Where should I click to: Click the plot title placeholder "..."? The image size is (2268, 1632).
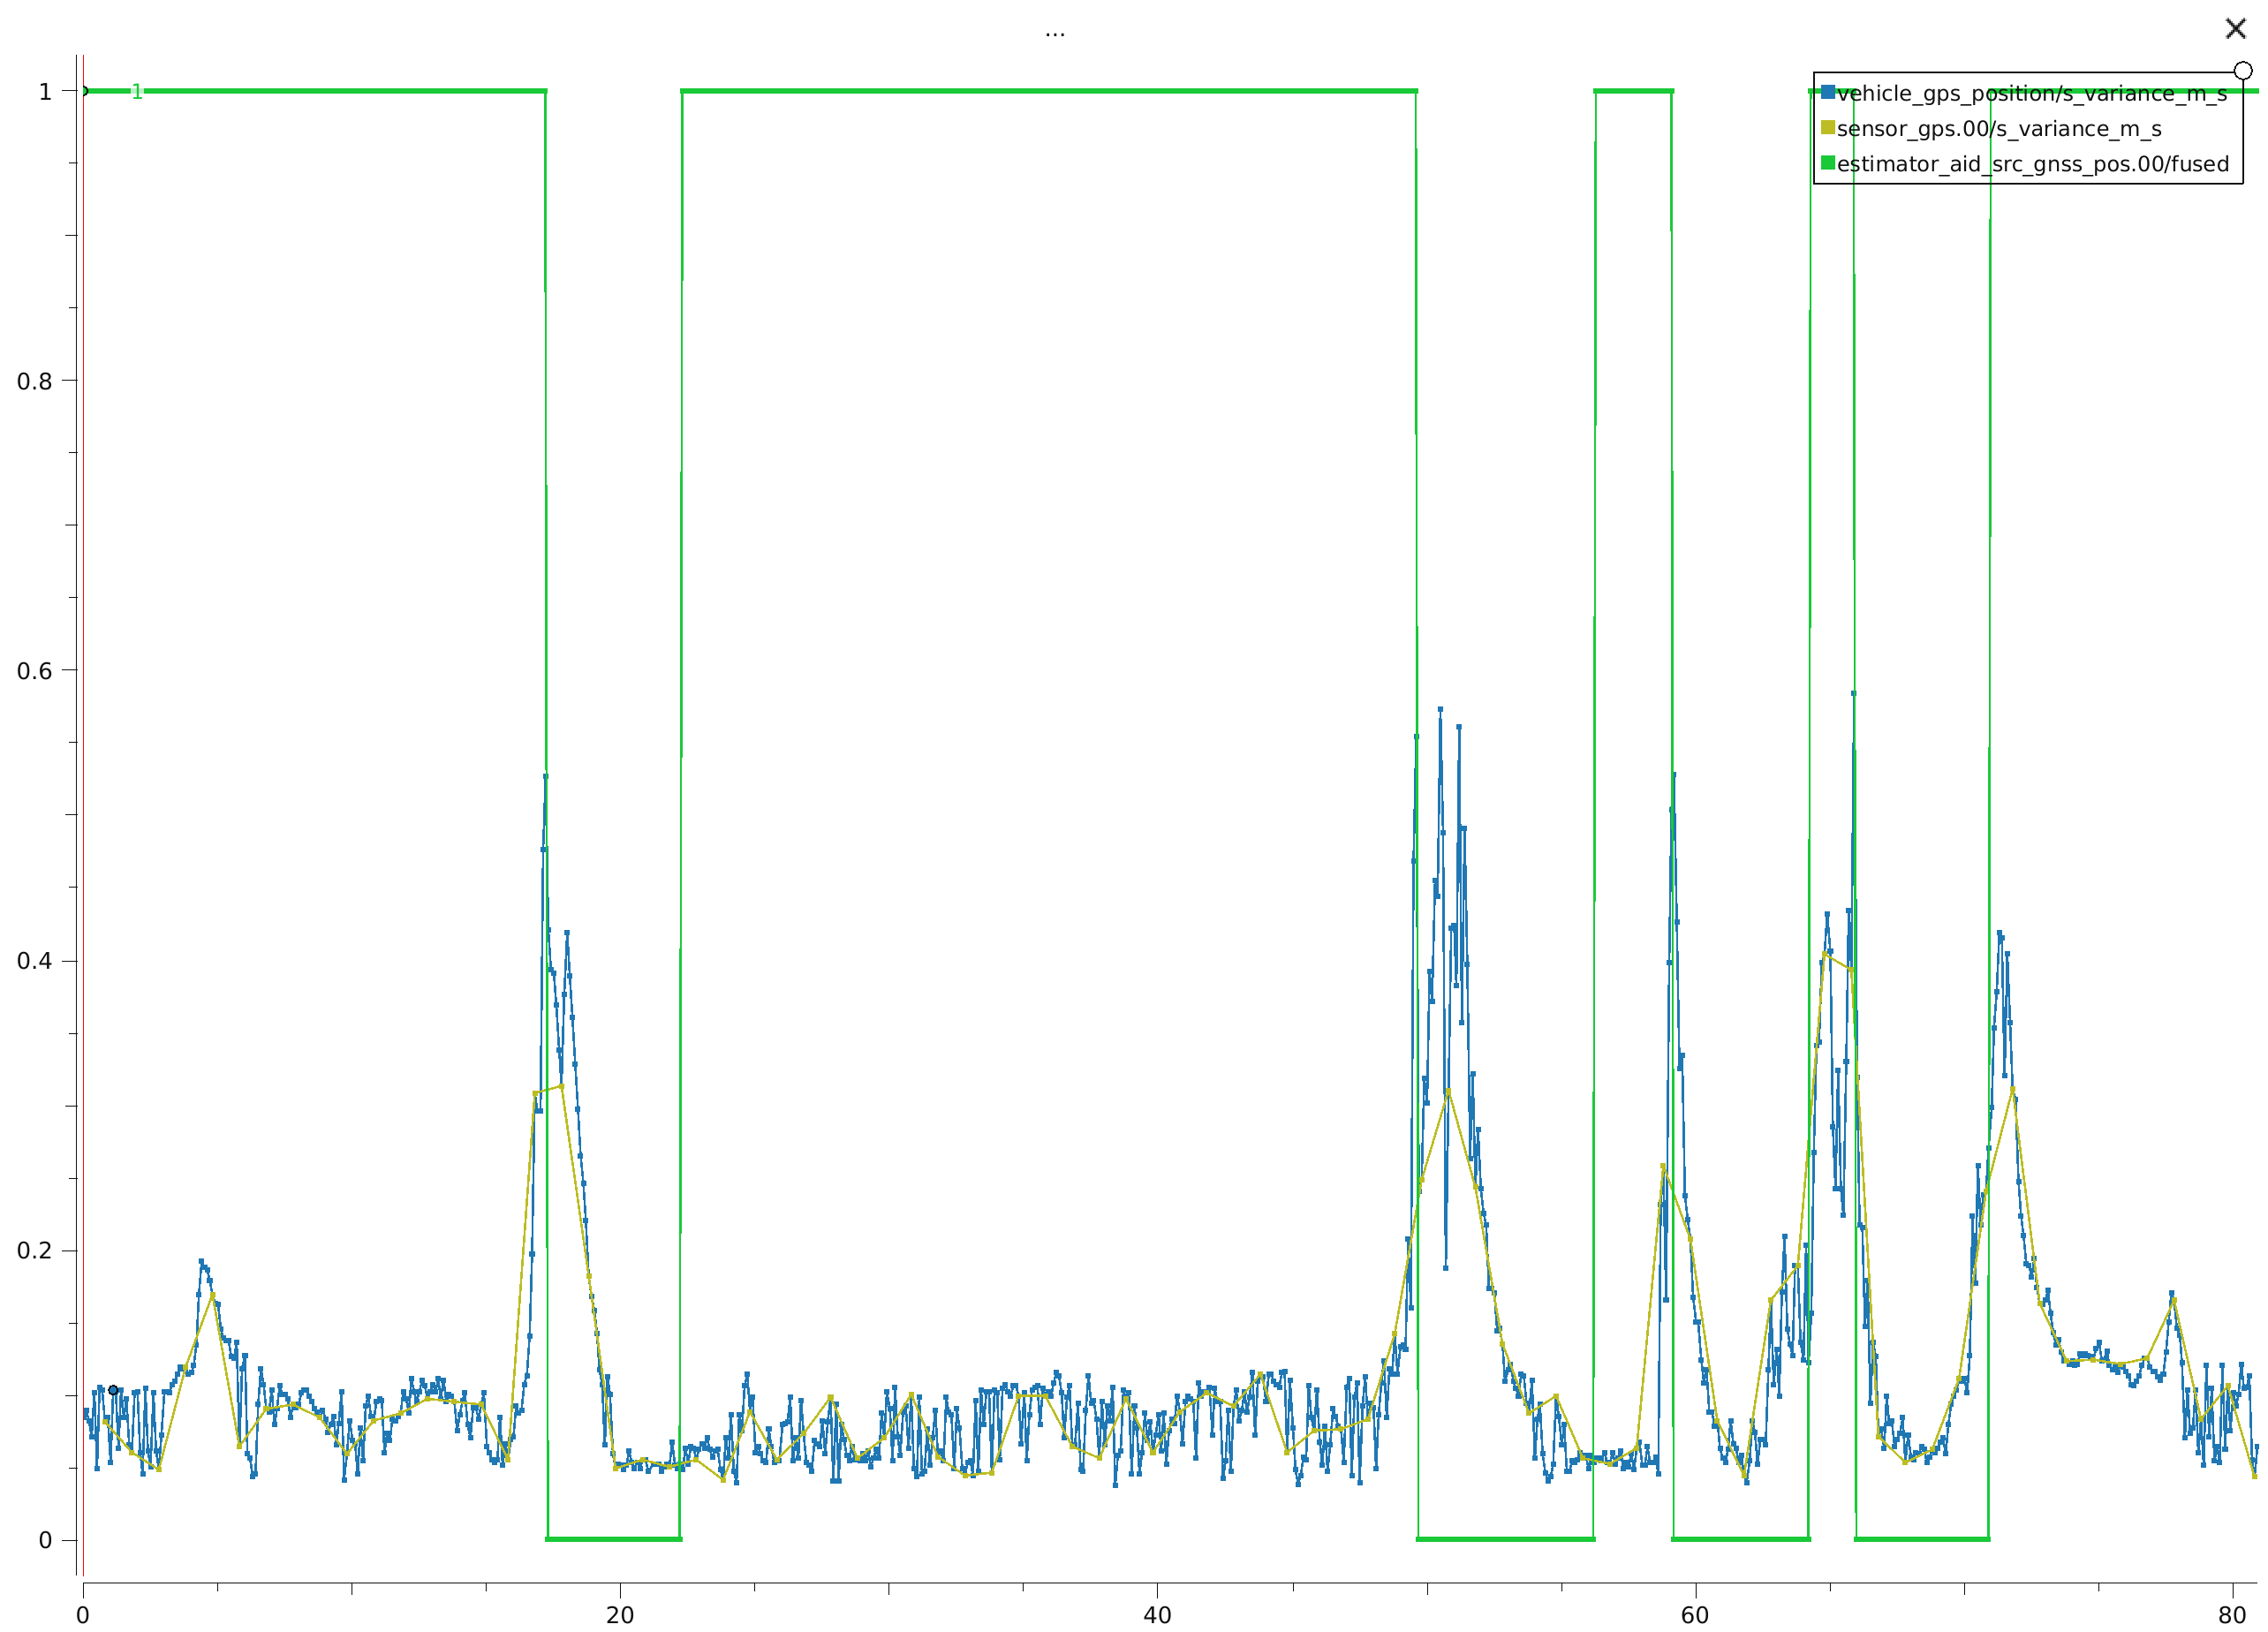tap(1055, 33)
